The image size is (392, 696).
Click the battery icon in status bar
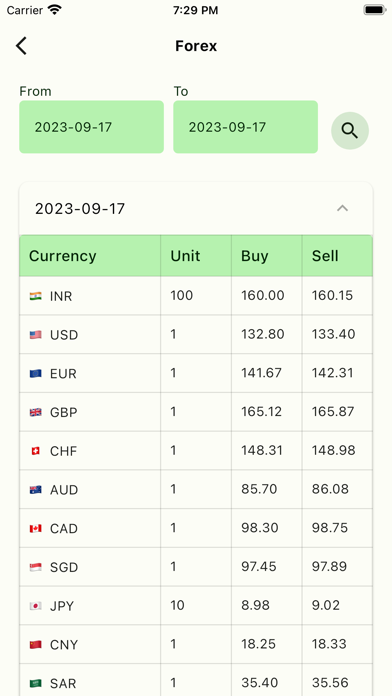[375, 10]
